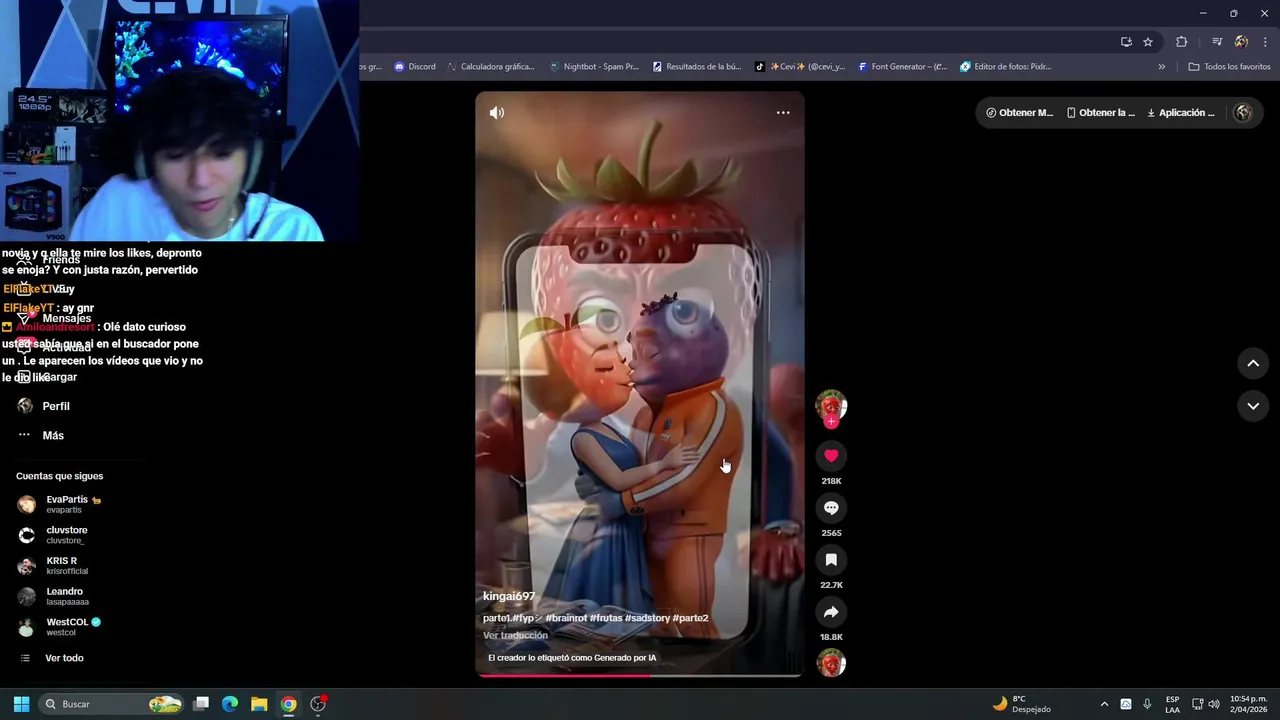1280x720 pixels.
Task: Expand the bookmarks bar overflow chevron
Action: [x=1161, y=67]
